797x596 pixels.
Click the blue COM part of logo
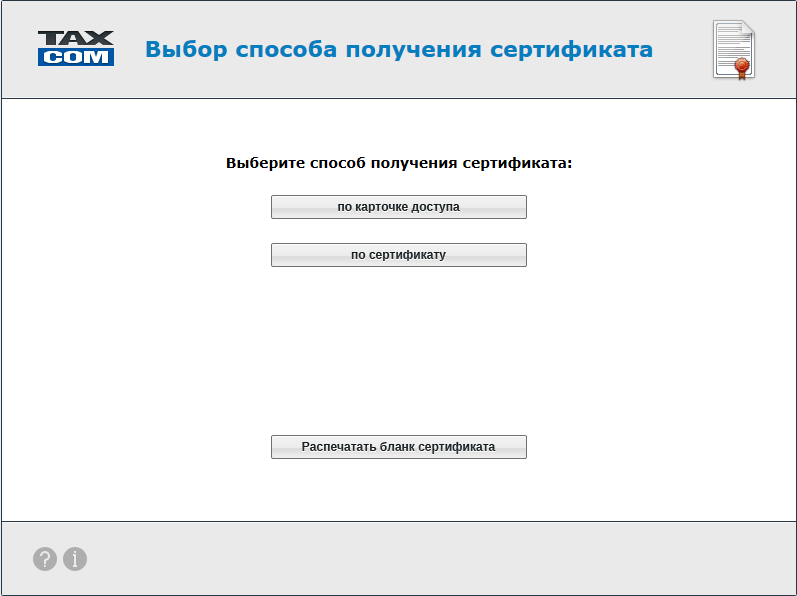click(76, 58)
